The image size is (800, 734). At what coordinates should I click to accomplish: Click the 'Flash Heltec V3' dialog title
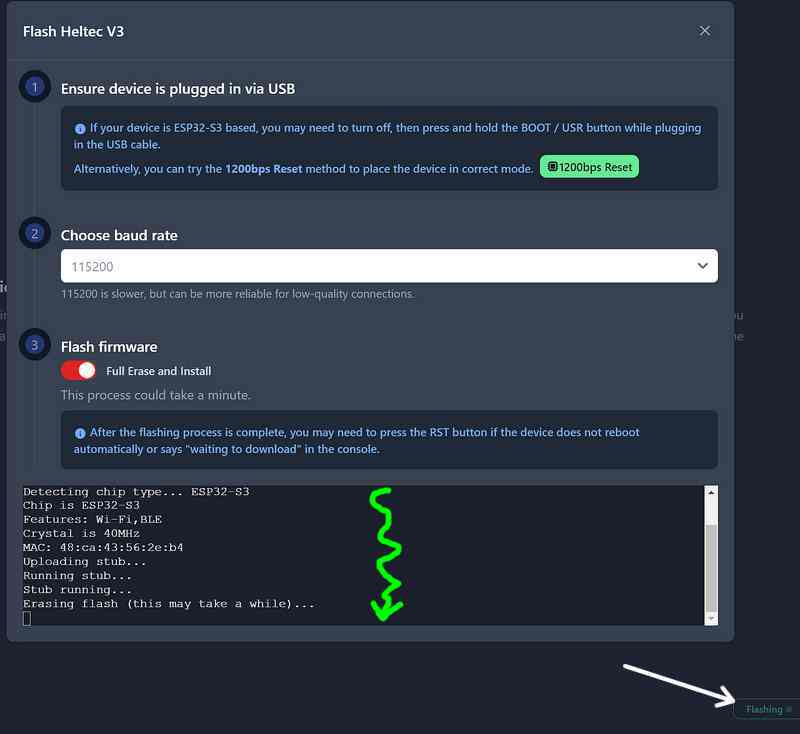click(x=73, y=32)
